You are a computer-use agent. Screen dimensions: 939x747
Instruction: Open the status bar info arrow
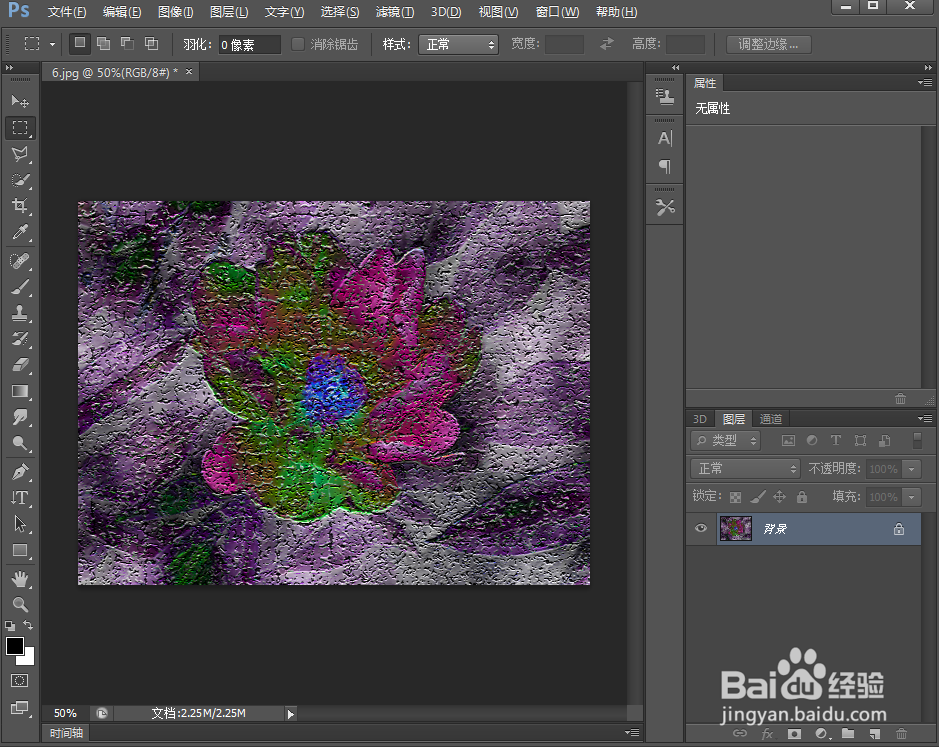coord(290,713)
